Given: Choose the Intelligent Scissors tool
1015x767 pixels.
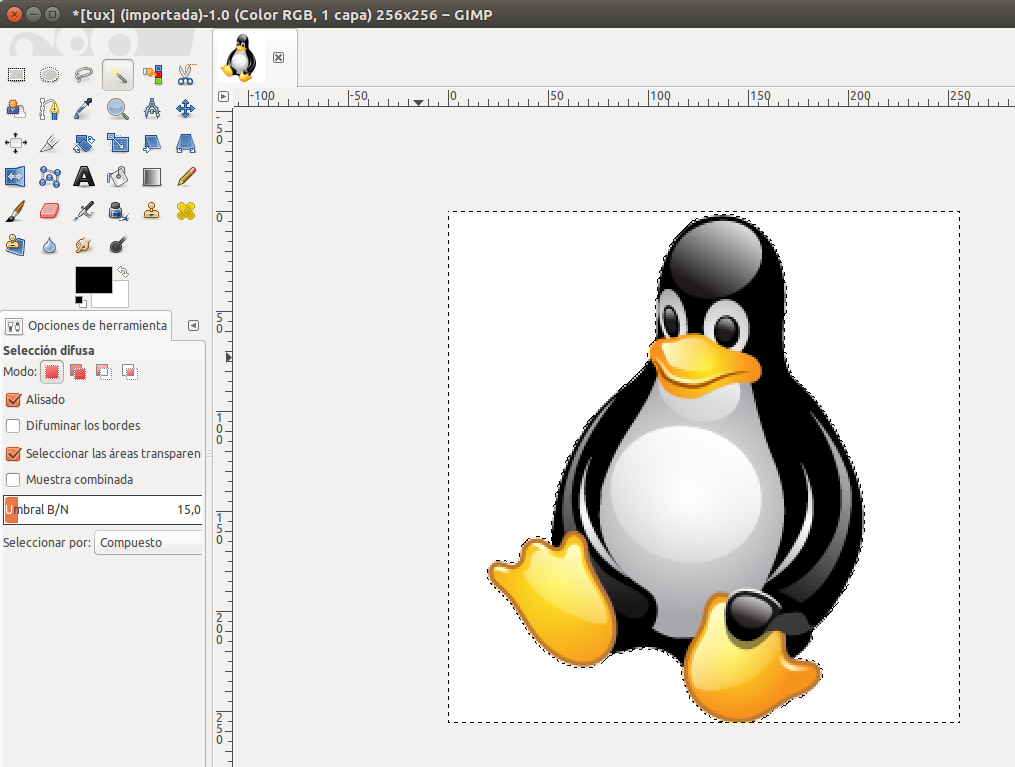Looking at the screenshot, I should coord(186,74).
